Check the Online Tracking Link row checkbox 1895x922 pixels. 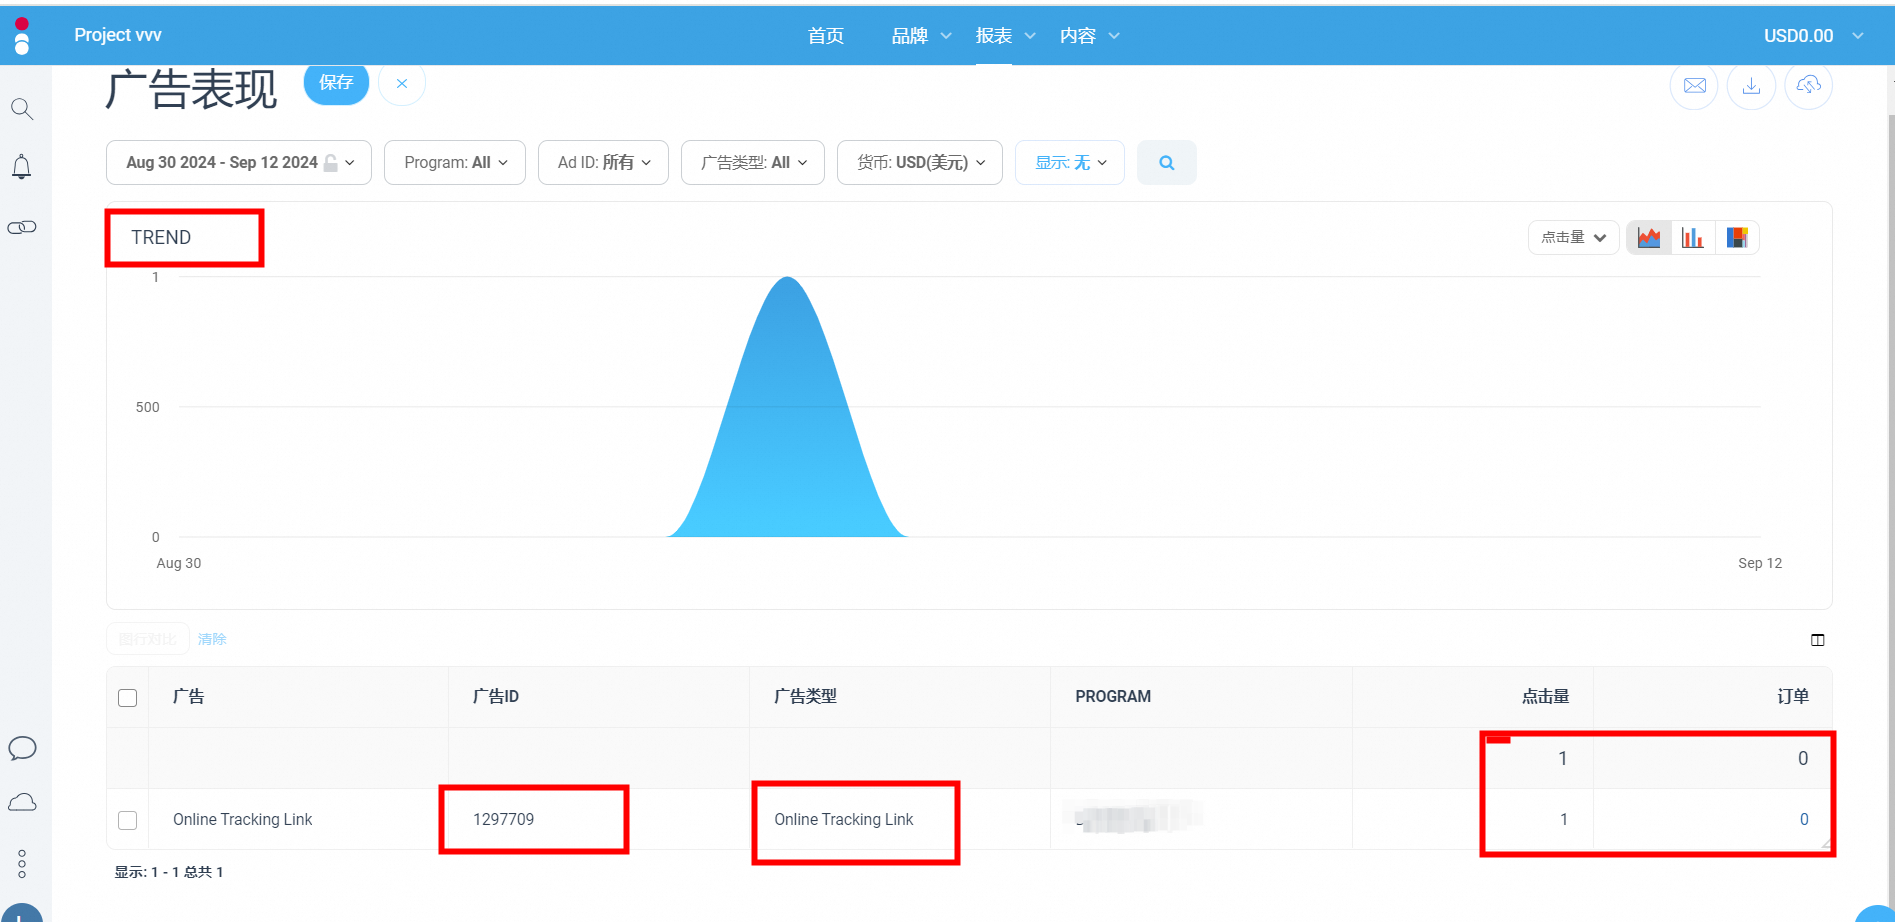click(128, 820)
